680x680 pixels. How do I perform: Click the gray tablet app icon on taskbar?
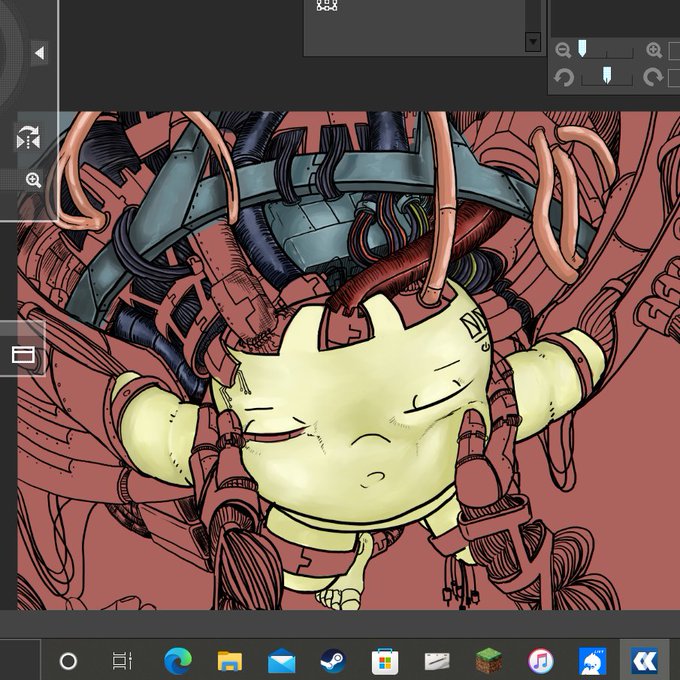coord(437,661)
